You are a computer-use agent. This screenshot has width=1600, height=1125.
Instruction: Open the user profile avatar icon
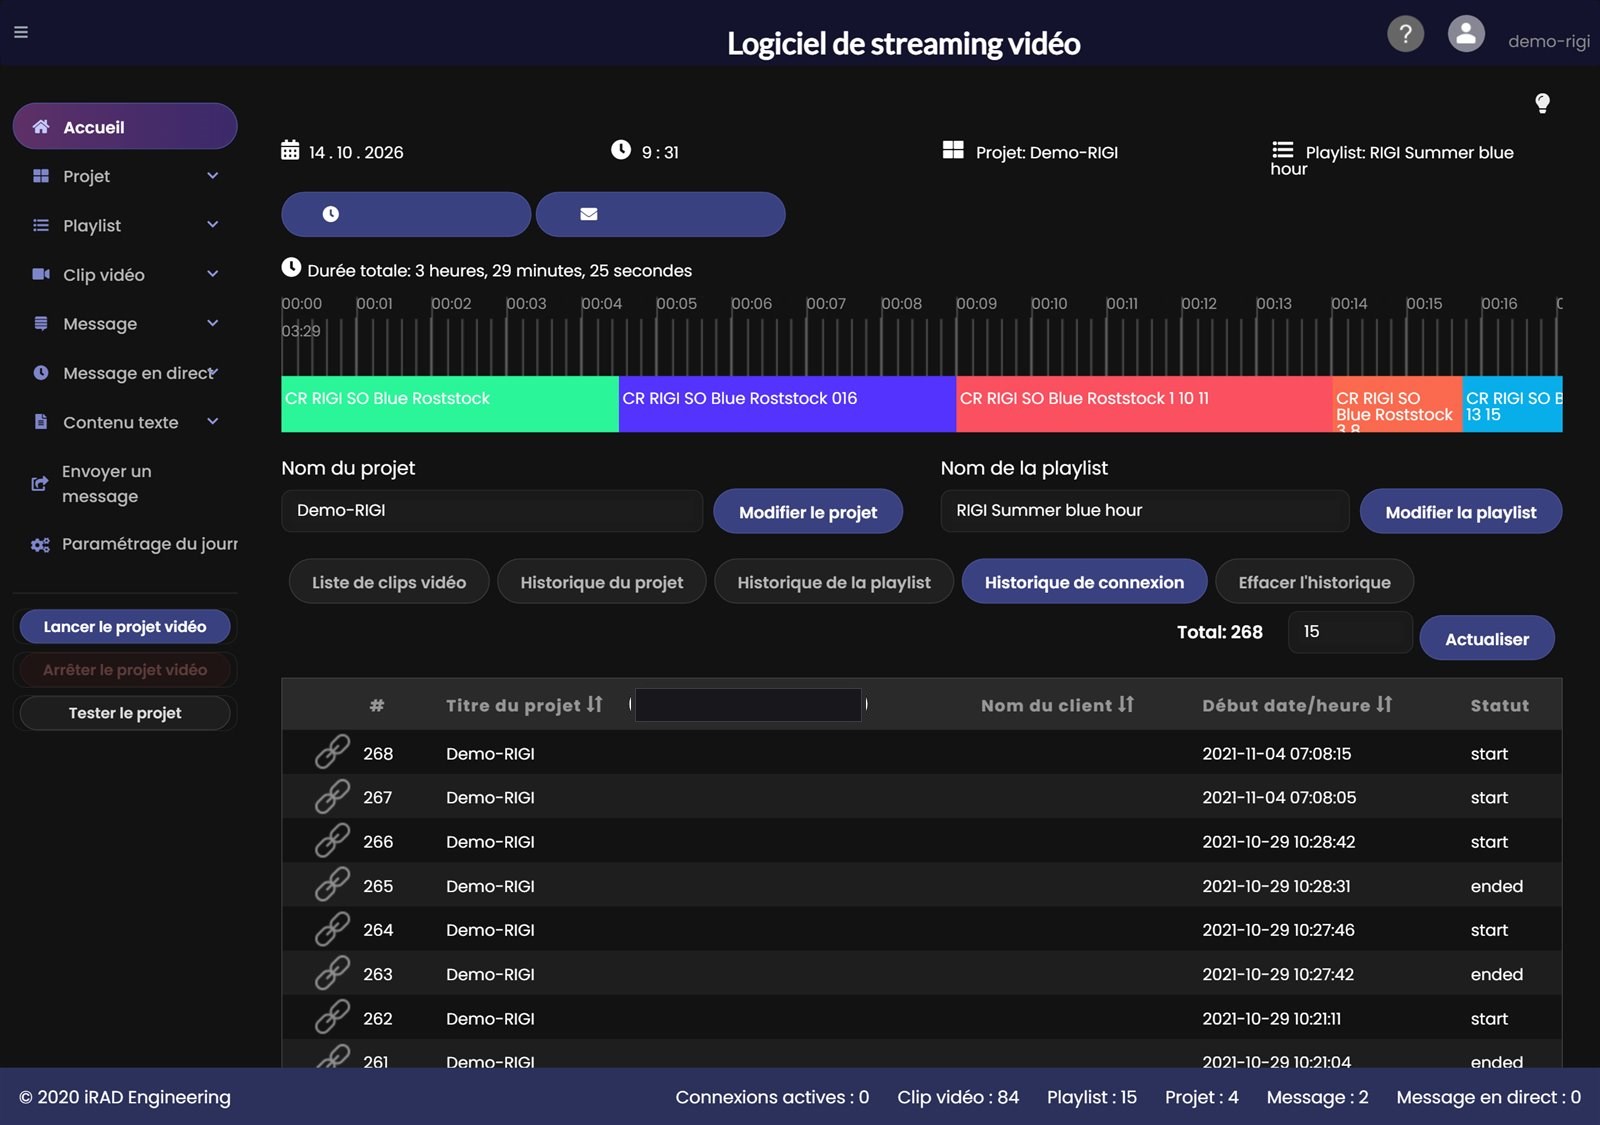[1466, 34]
